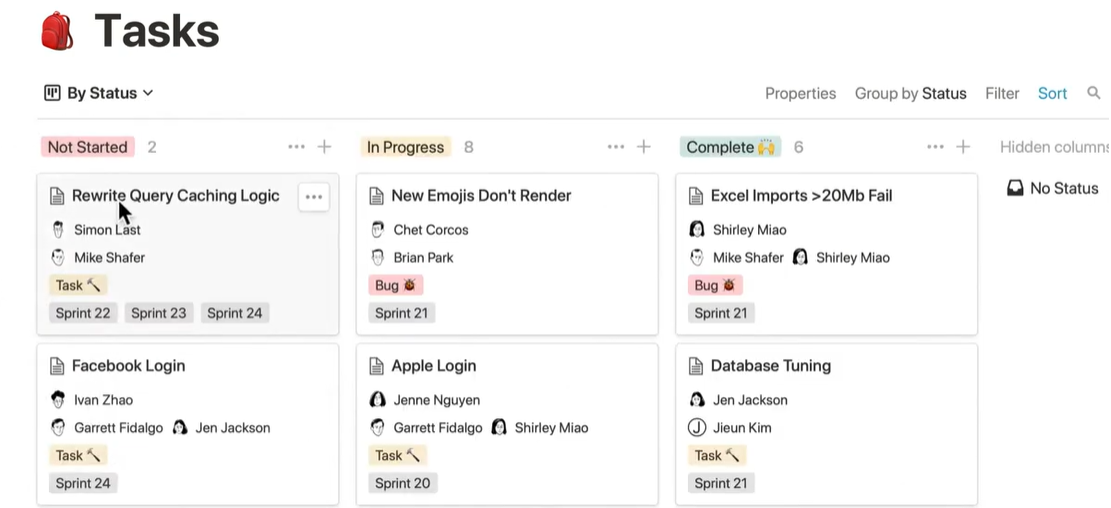1111x508 pixels.
Task: Click the Sprint 23 tag
Action: tap(159, 313)
